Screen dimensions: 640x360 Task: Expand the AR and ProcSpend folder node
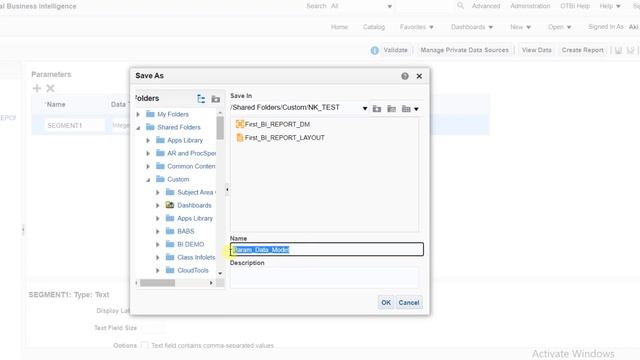[148, 153]
